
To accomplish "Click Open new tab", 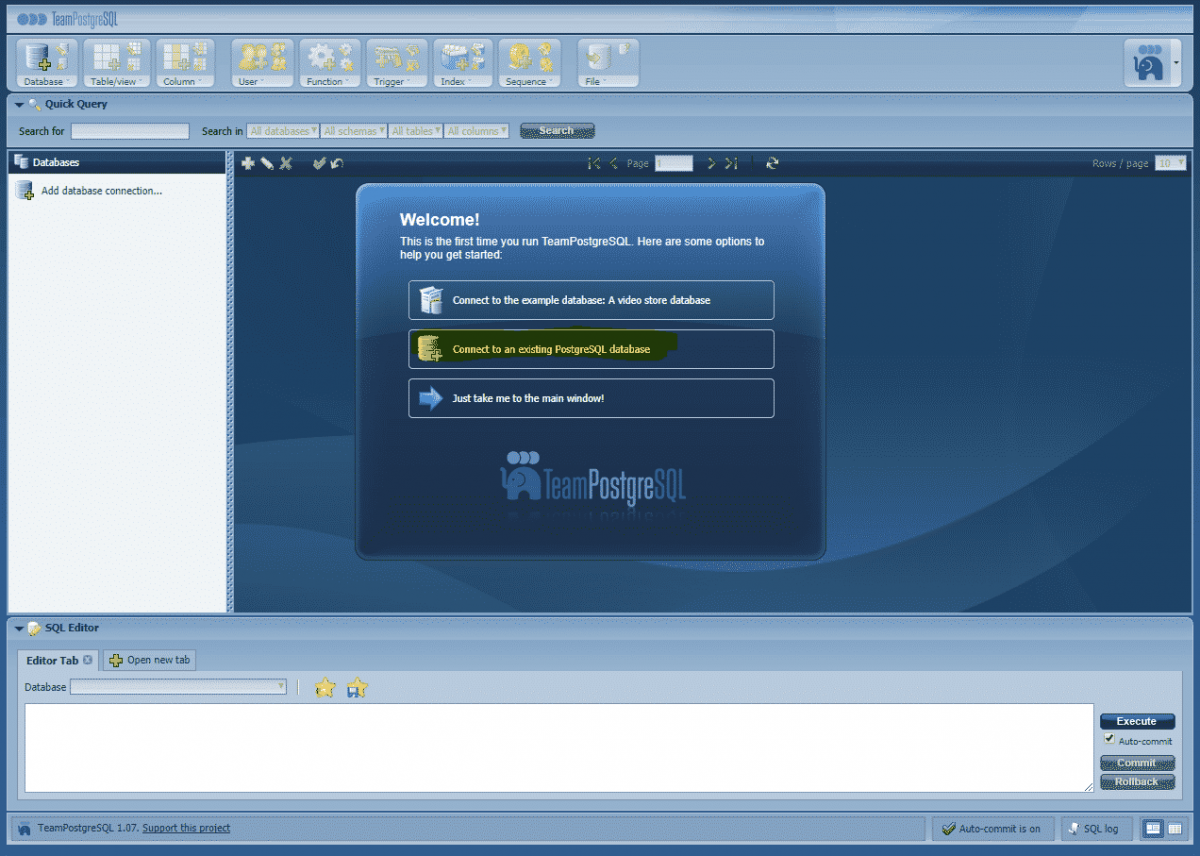I will [x=150, y=660].
